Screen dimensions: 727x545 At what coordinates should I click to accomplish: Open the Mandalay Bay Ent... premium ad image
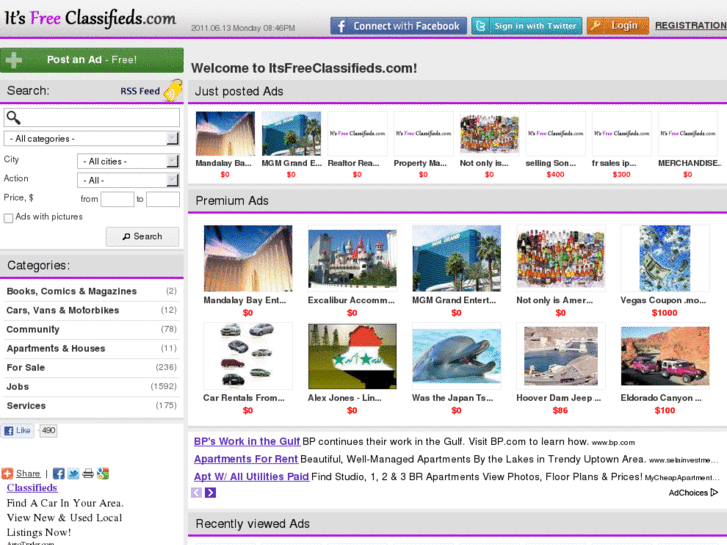(x=248, y=258)
